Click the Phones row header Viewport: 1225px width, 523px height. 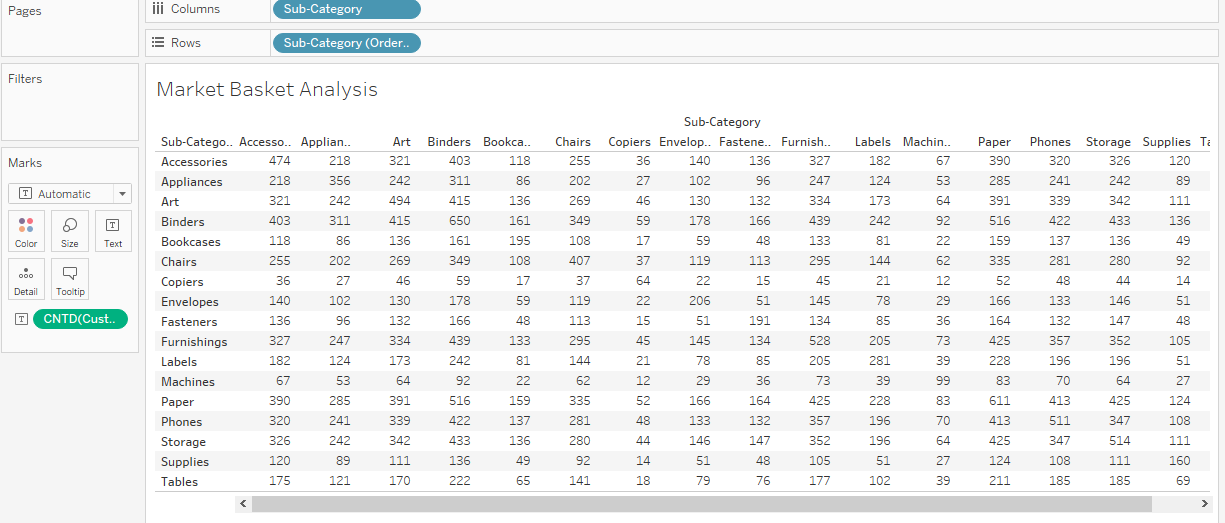click(182, 422)
